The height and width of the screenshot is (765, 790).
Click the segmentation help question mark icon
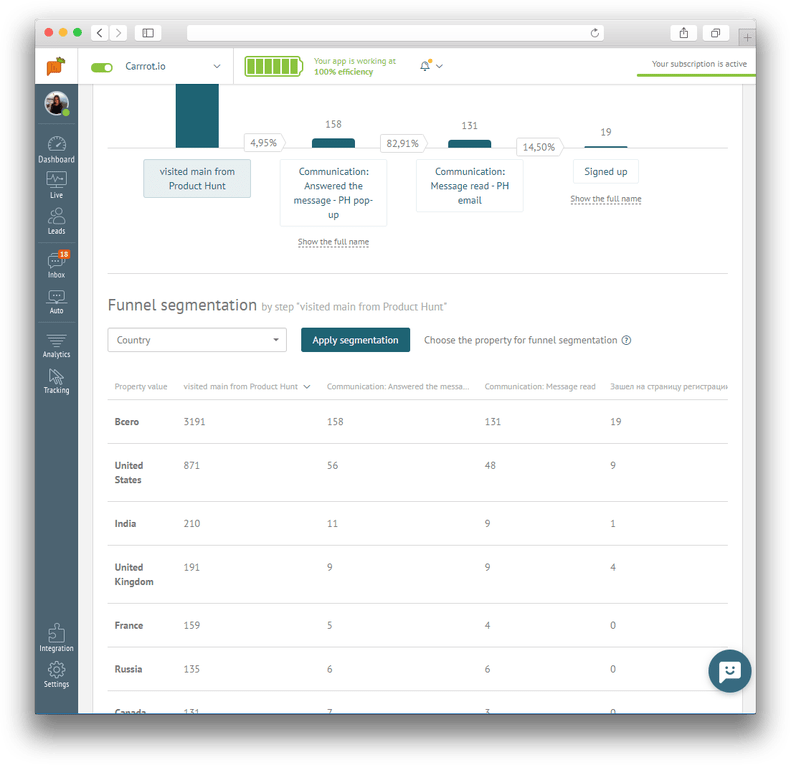point(626,340)
